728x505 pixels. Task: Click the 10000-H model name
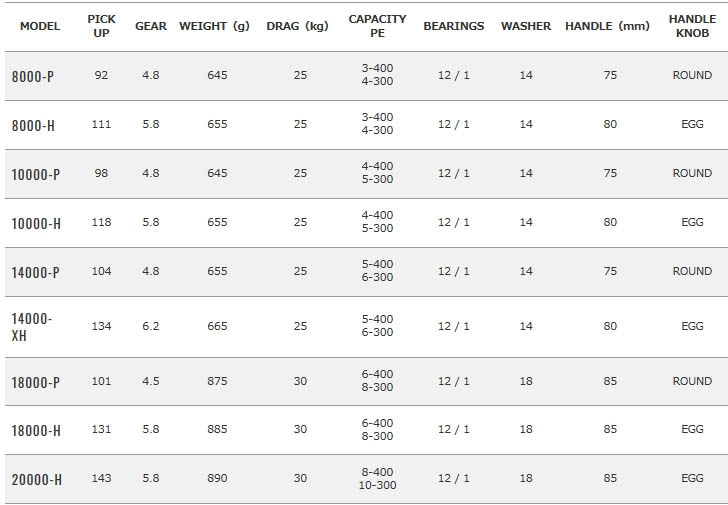(36, 224)
